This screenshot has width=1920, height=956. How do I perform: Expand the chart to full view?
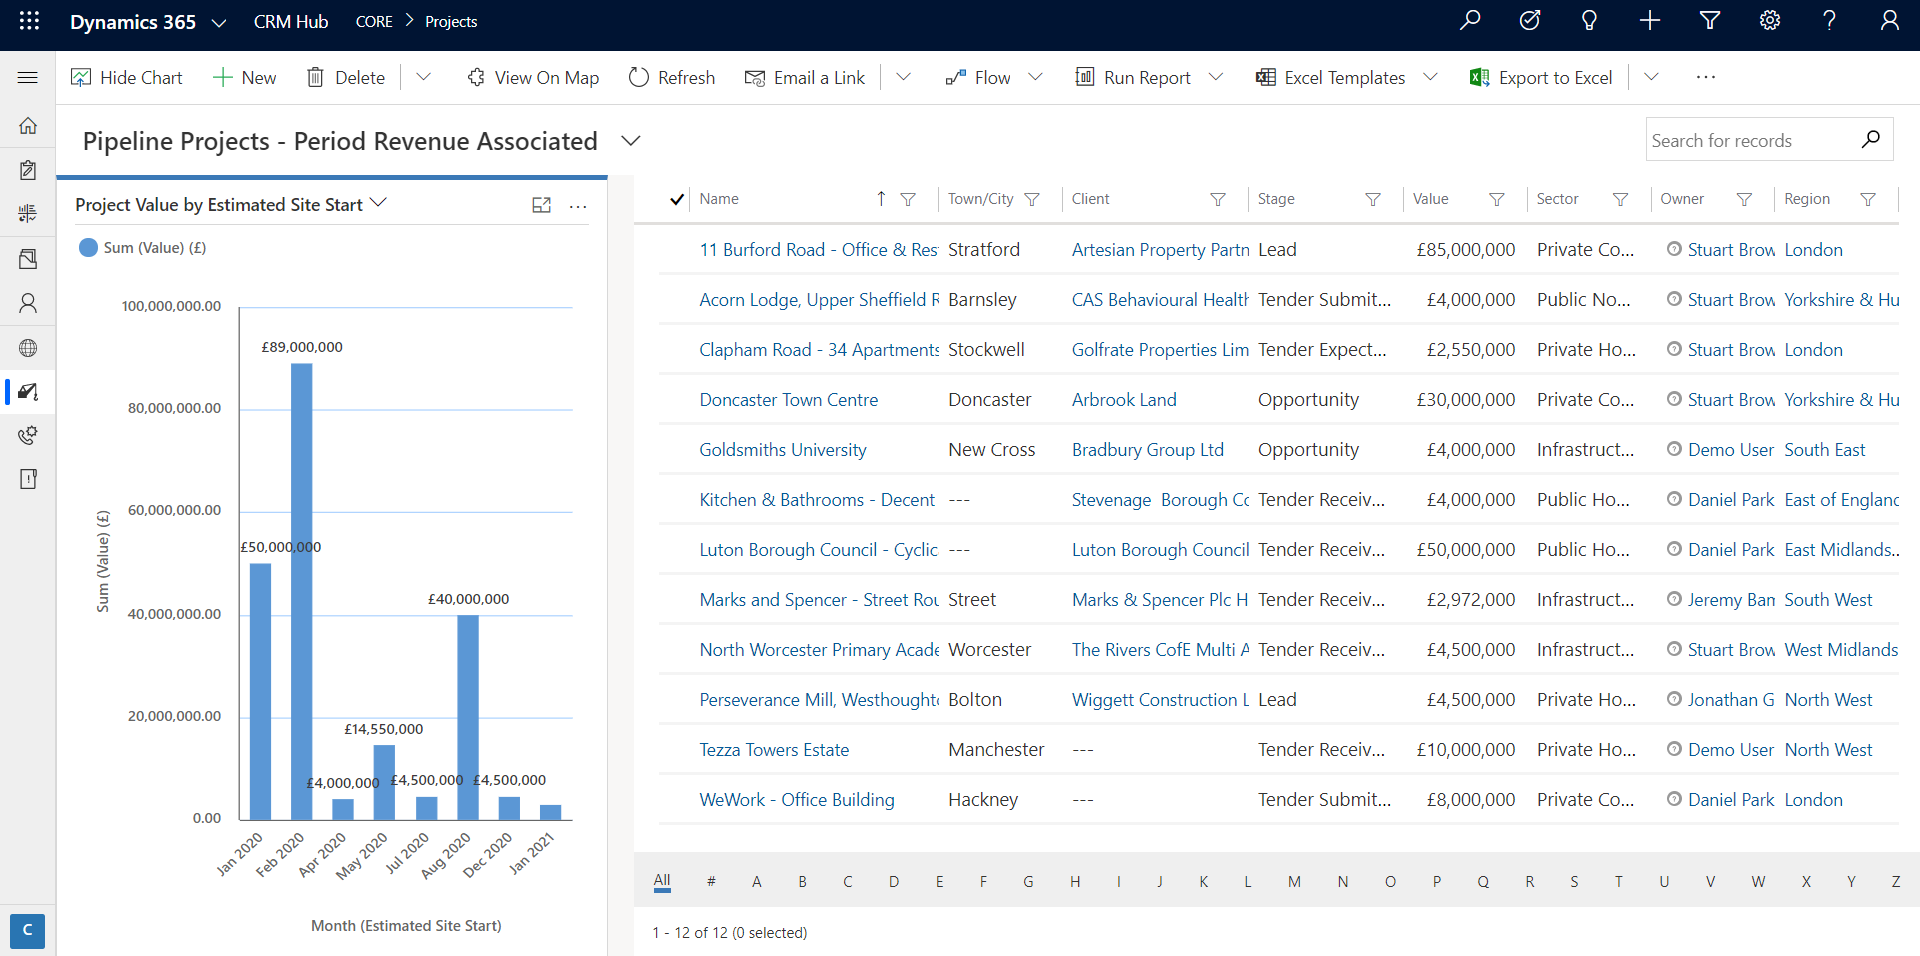tap(541, 205)
